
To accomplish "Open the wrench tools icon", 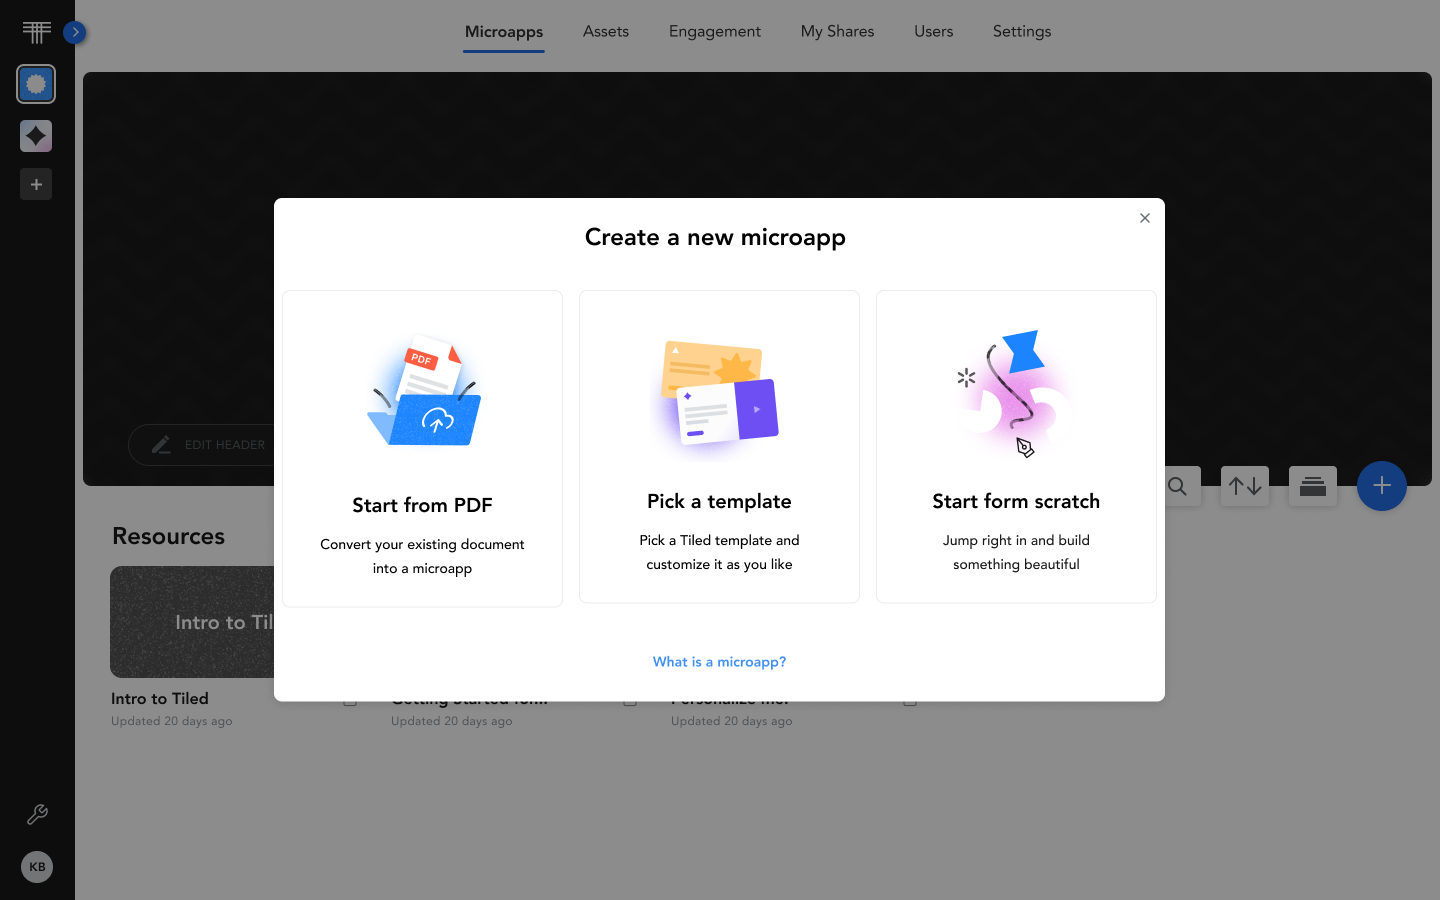I will (37, 815).
